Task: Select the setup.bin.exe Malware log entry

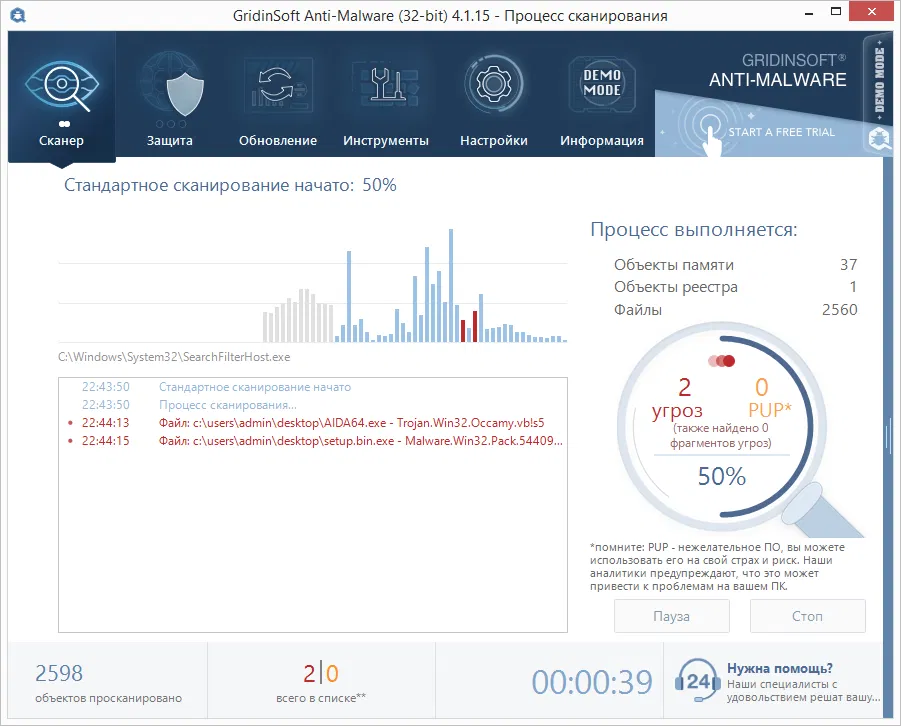Action: 313,441
